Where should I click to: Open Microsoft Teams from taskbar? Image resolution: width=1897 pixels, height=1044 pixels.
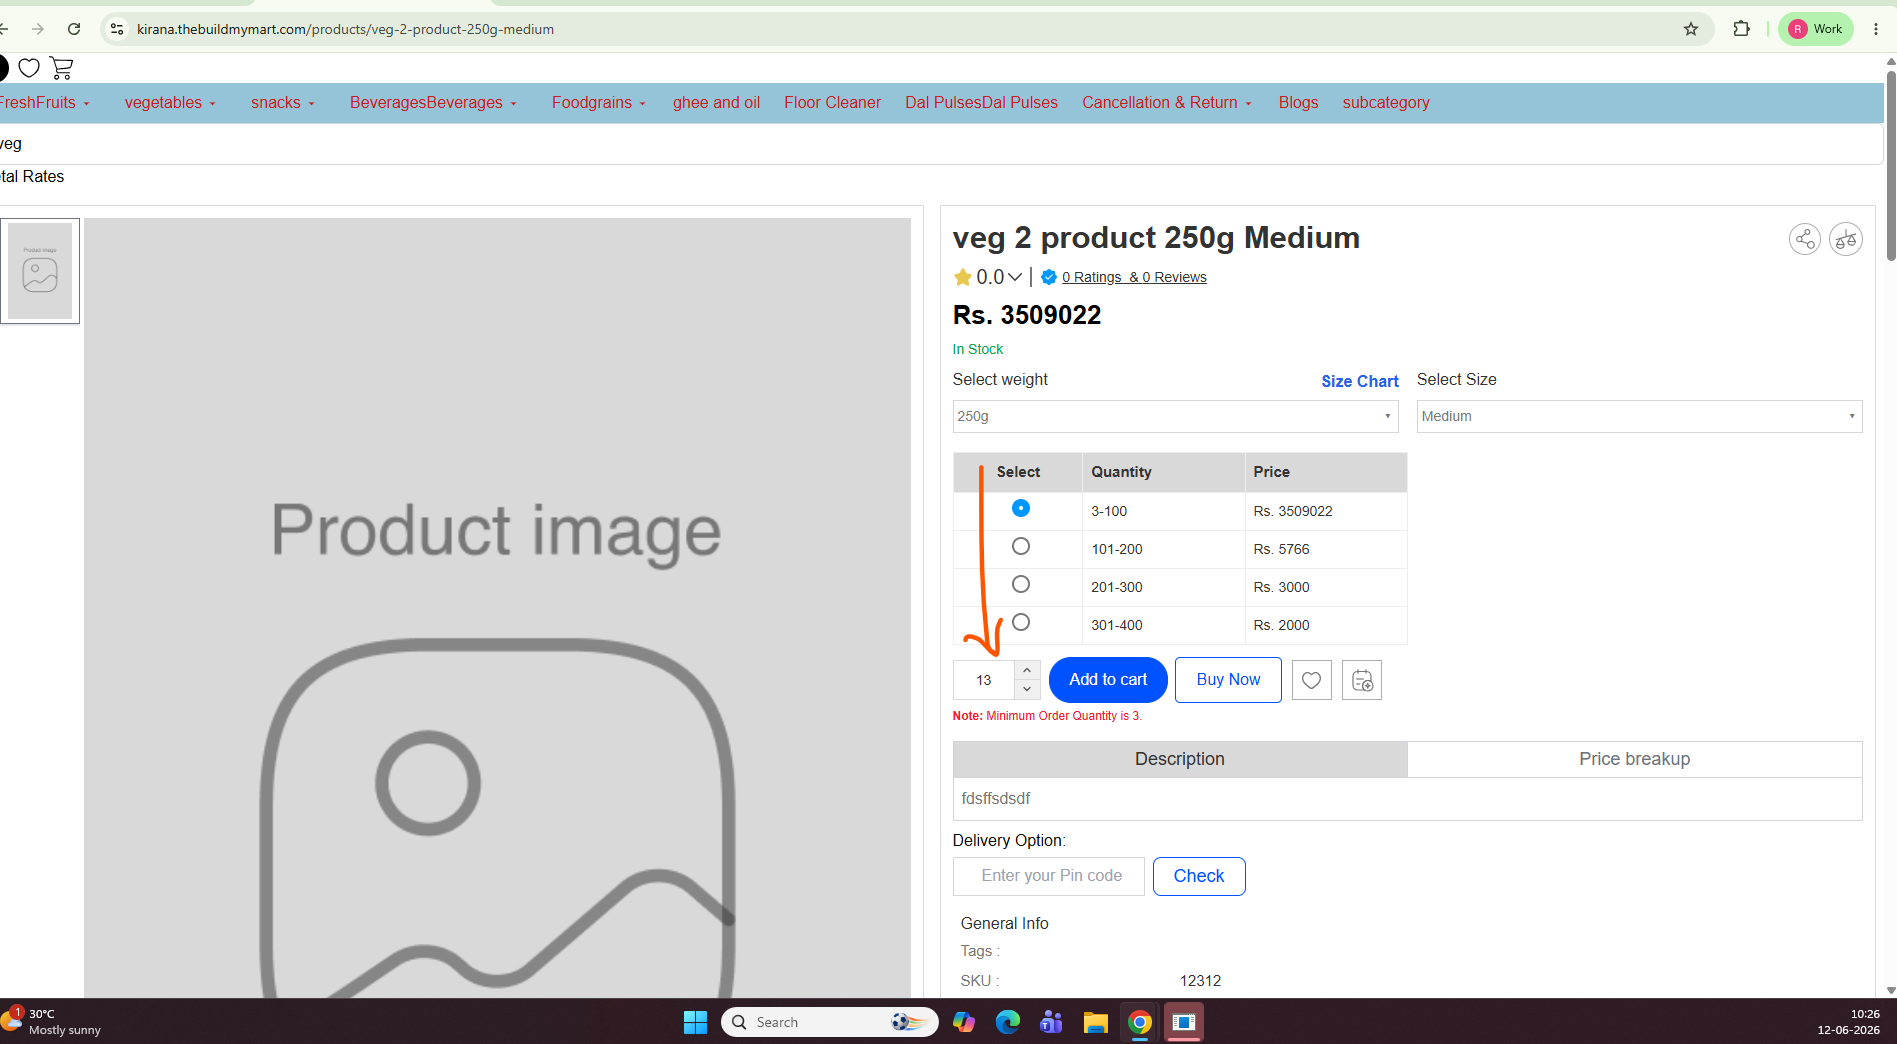[x=1051, y=1022]
